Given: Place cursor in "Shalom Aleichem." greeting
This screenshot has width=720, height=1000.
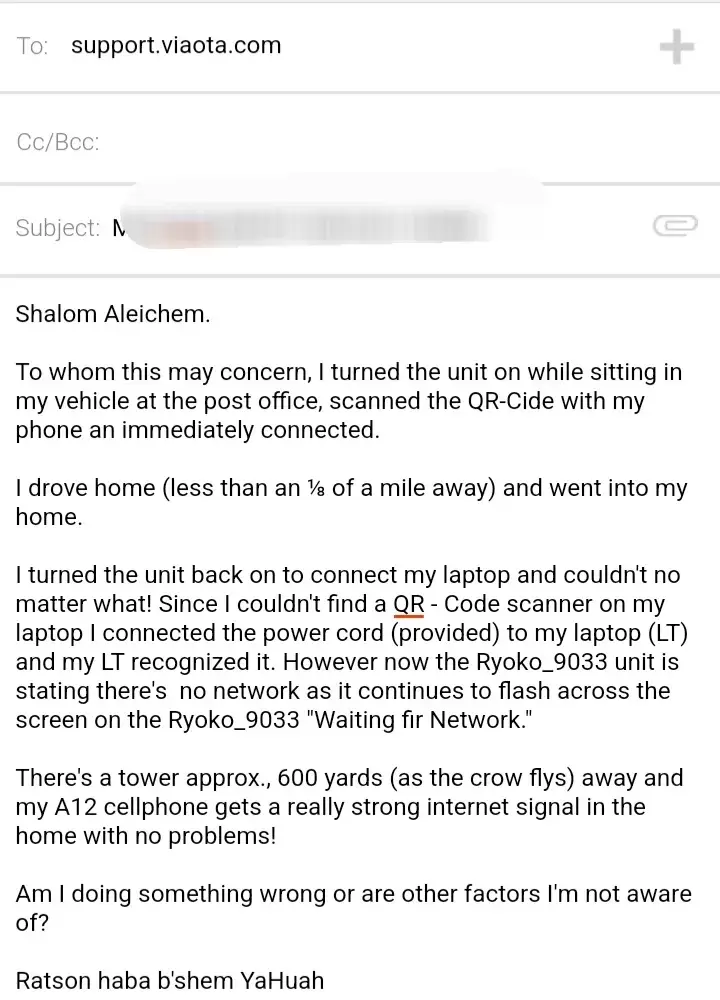Looking at the screenshot, I should (113, 314).
